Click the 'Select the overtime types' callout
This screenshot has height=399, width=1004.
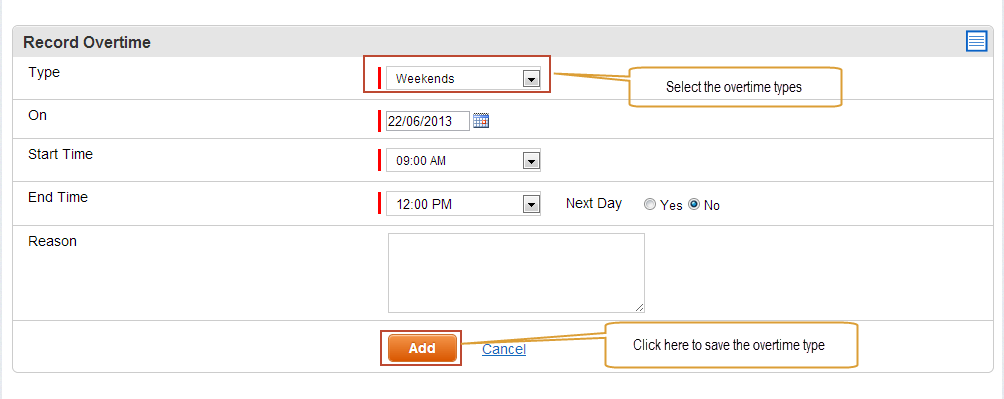coord(734,86)
